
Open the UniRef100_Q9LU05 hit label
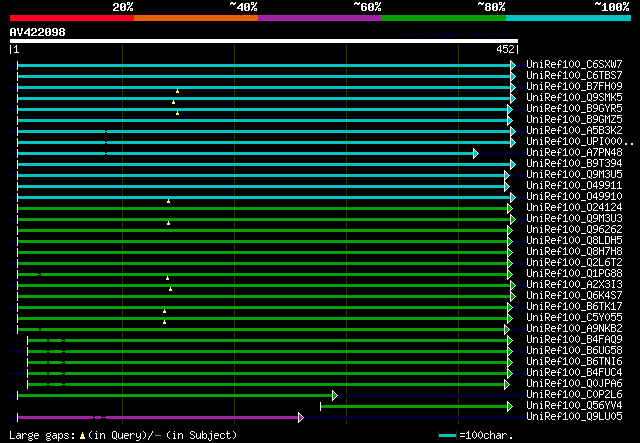pyautogui.click(x=573, y=417)
